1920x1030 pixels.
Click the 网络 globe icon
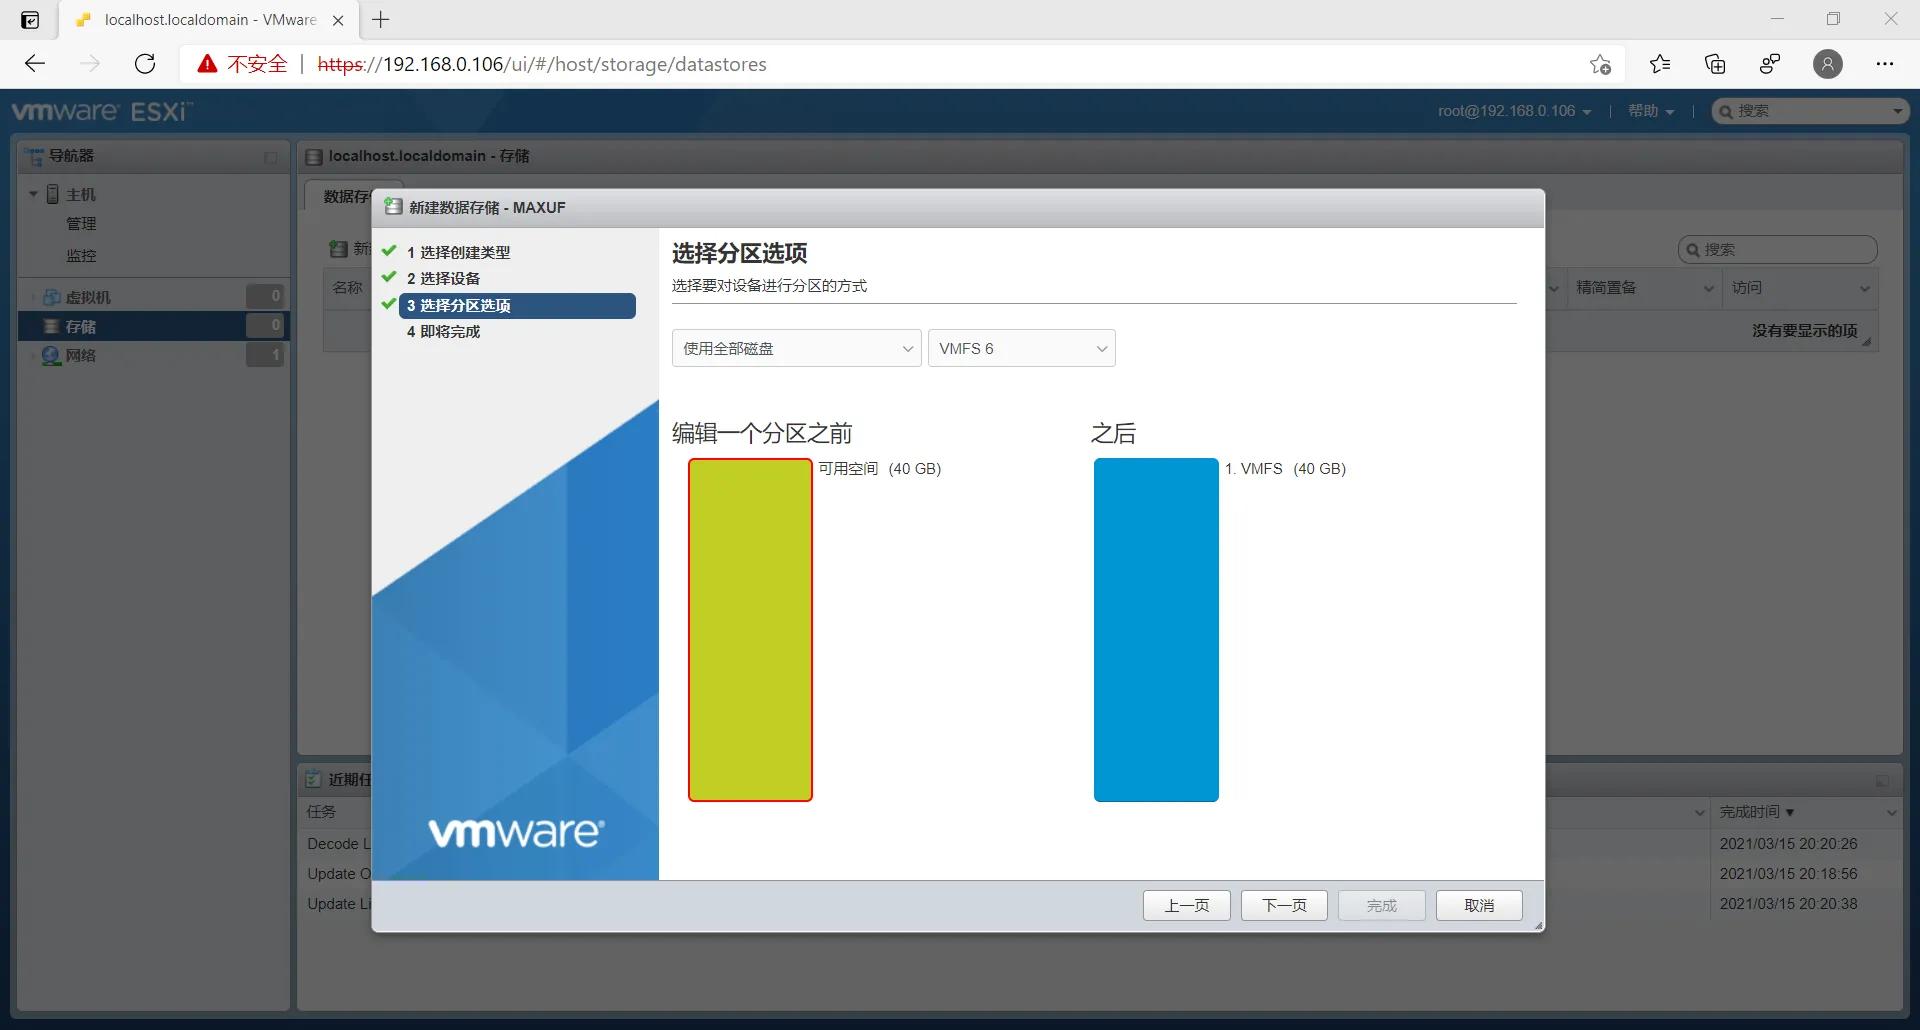click(x=51, y=355)
